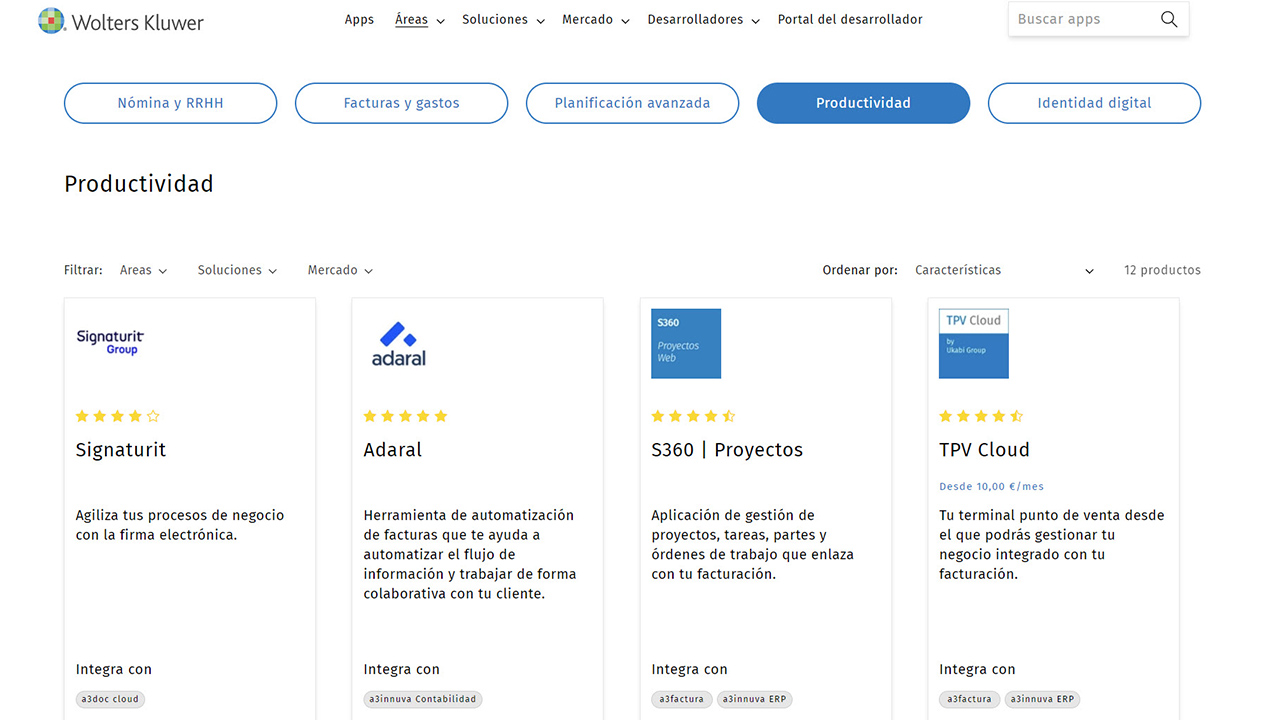The width and height of the screenshot is (1280, 720).
Task: Click the a3doc cloud tag
Action: pos(110,699)
